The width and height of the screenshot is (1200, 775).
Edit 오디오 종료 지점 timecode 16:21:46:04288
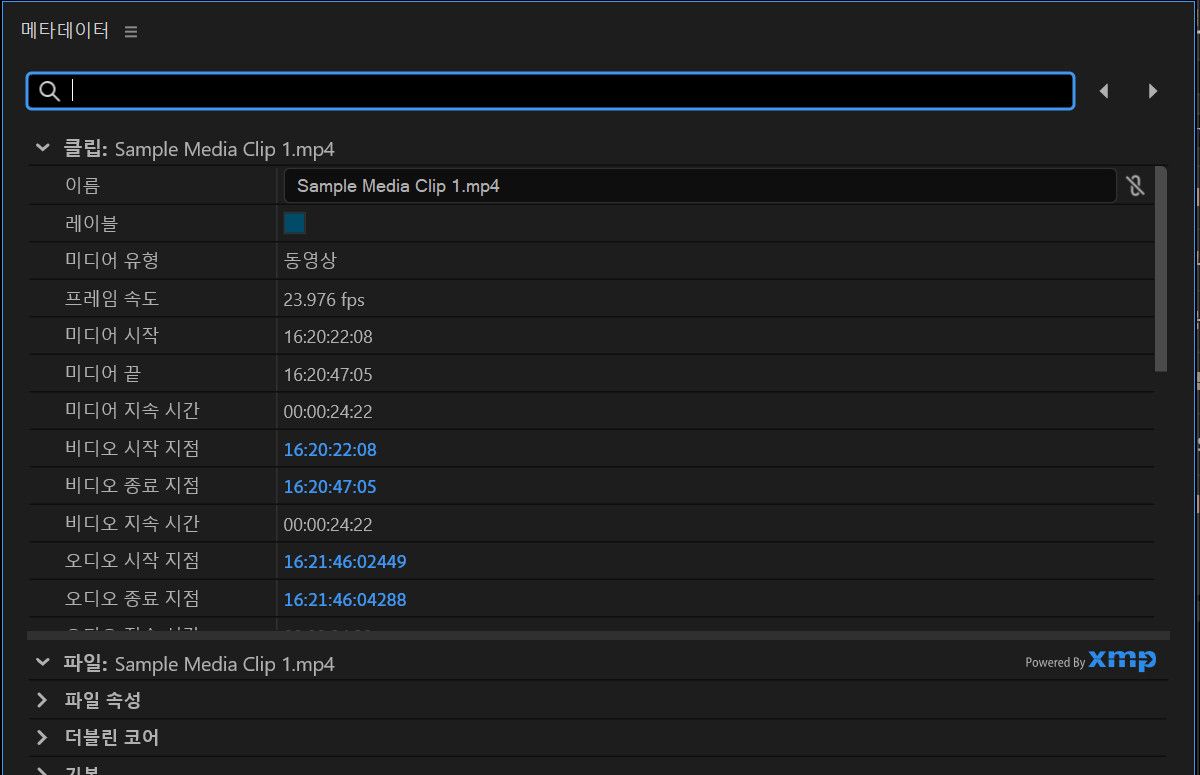coord(345,600)
